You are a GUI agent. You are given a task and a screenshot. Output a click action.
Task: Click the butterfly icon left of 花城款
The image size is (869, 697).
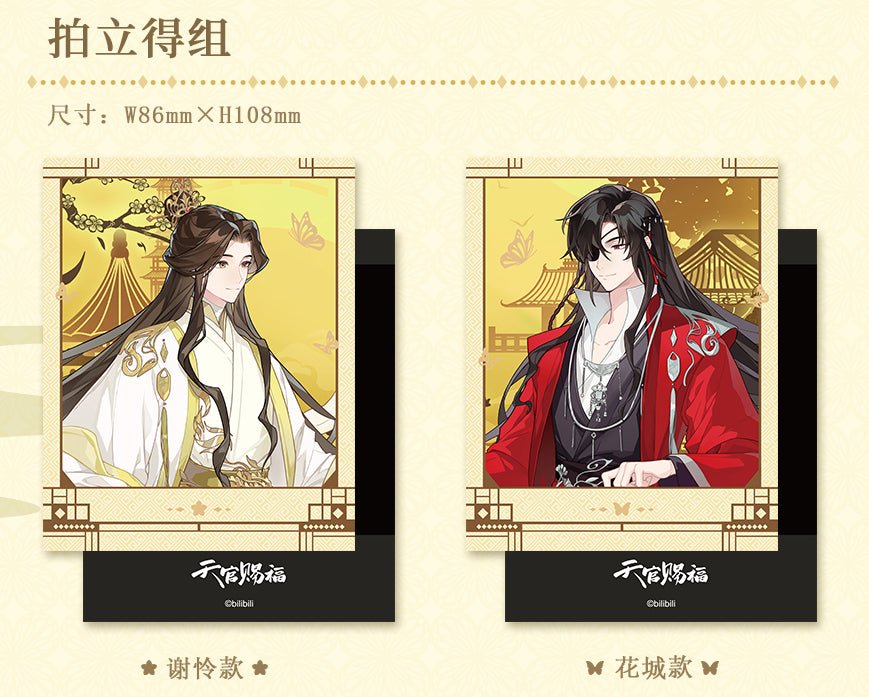click(x=595, y=668)
